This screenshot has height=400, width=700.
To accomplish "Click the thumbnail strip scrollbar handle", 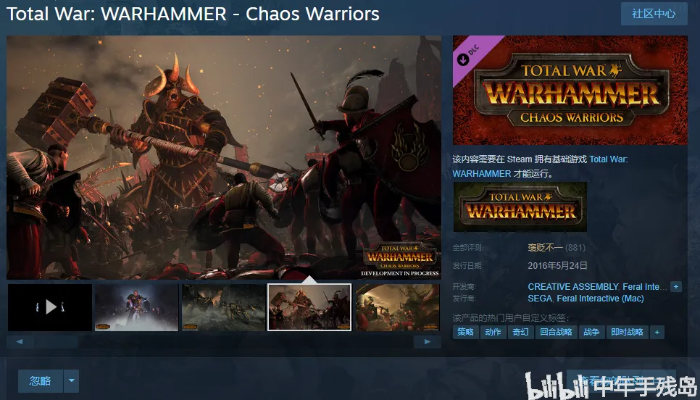I will (x=56, y=342).
